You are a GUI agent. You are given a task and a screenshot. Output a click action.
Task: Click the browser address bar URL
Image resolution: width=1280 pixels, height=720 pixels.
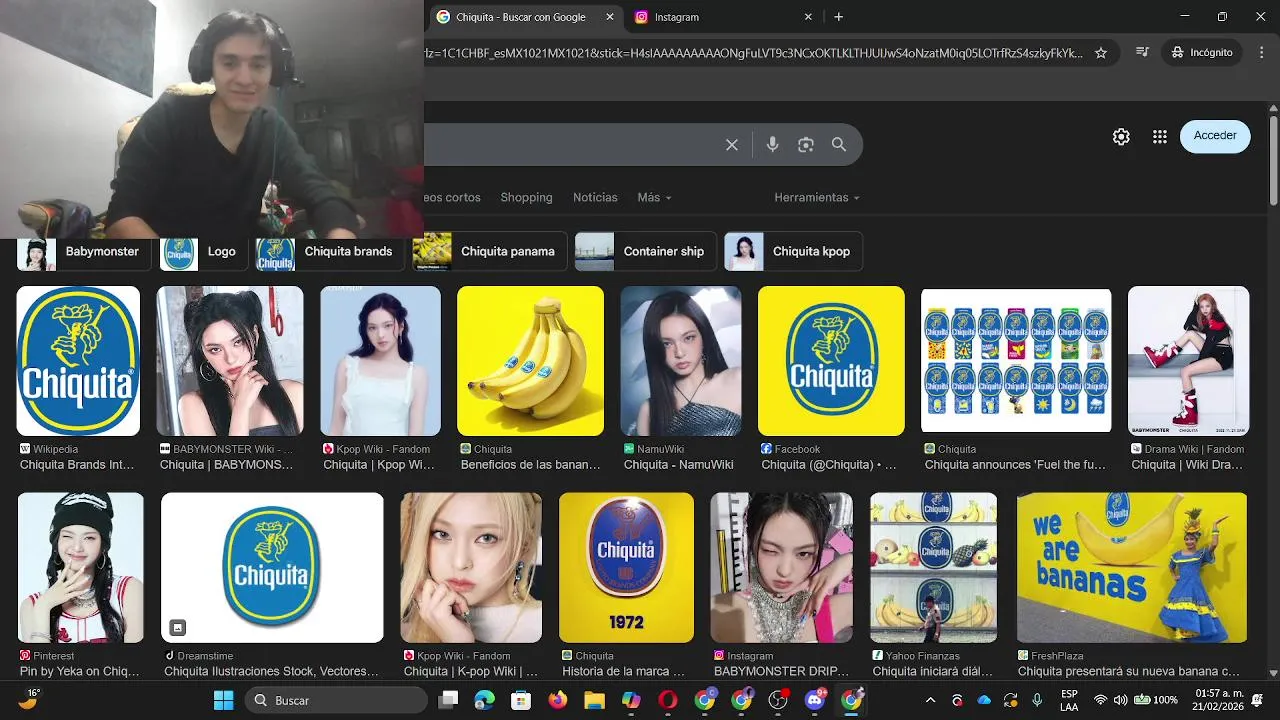pos(755,53)
